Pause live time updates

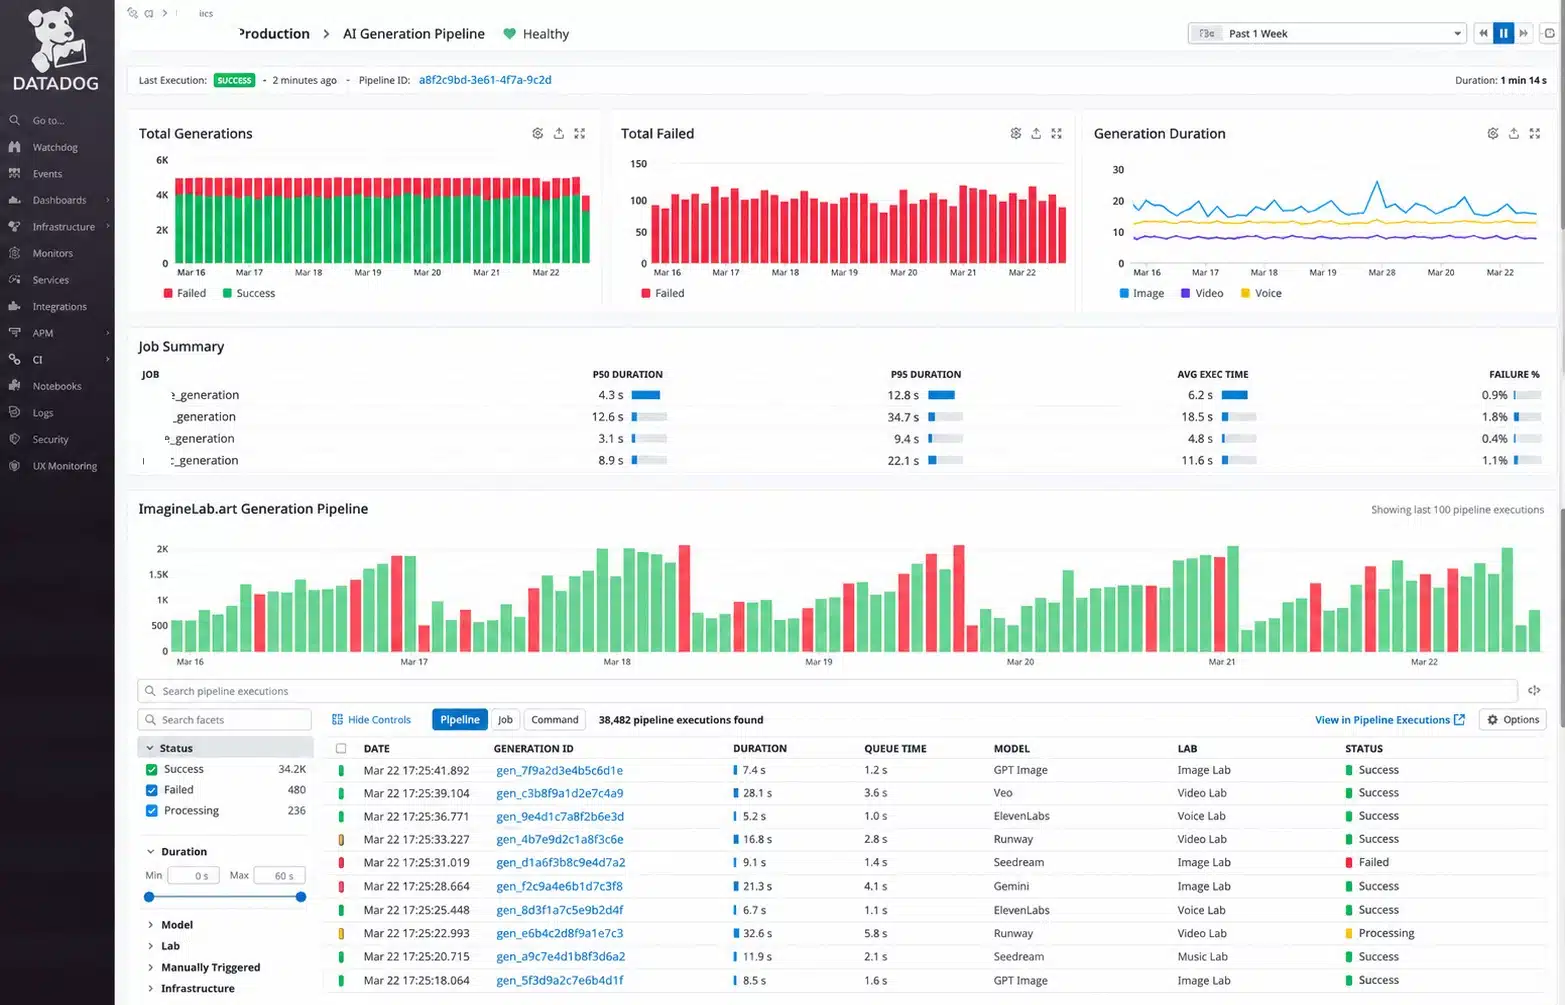[1503, 33]
